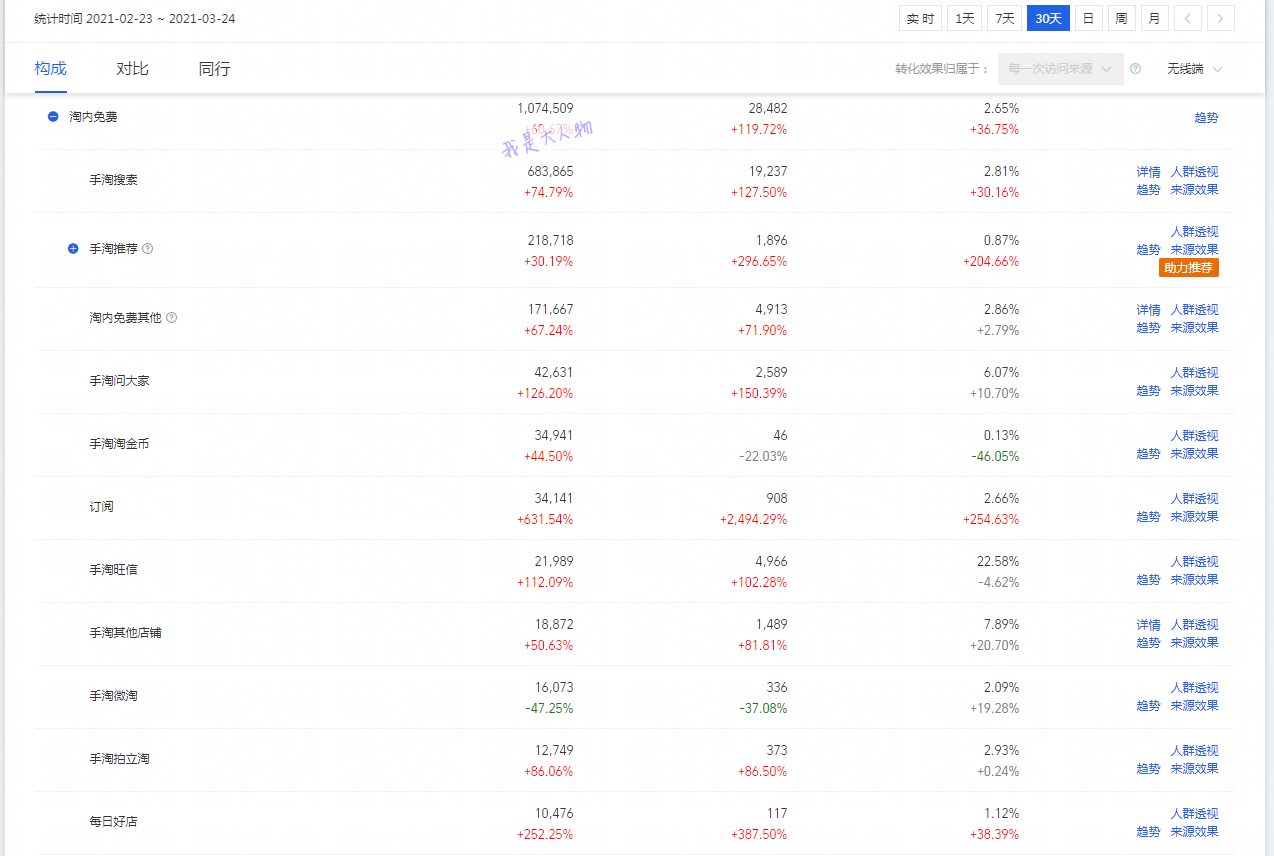Open 人群透视 for 每日好店
This screenshot has width=1274, height=856.
click(x=1195, y=814)
